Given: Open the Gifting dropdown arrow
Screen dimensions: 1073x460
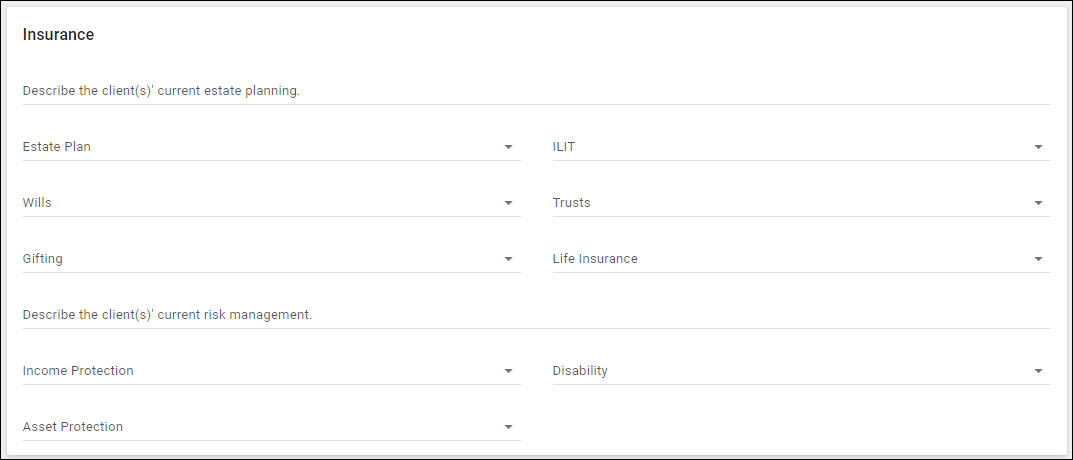Looking at the screenshot, I should click(x=509, y=260).
